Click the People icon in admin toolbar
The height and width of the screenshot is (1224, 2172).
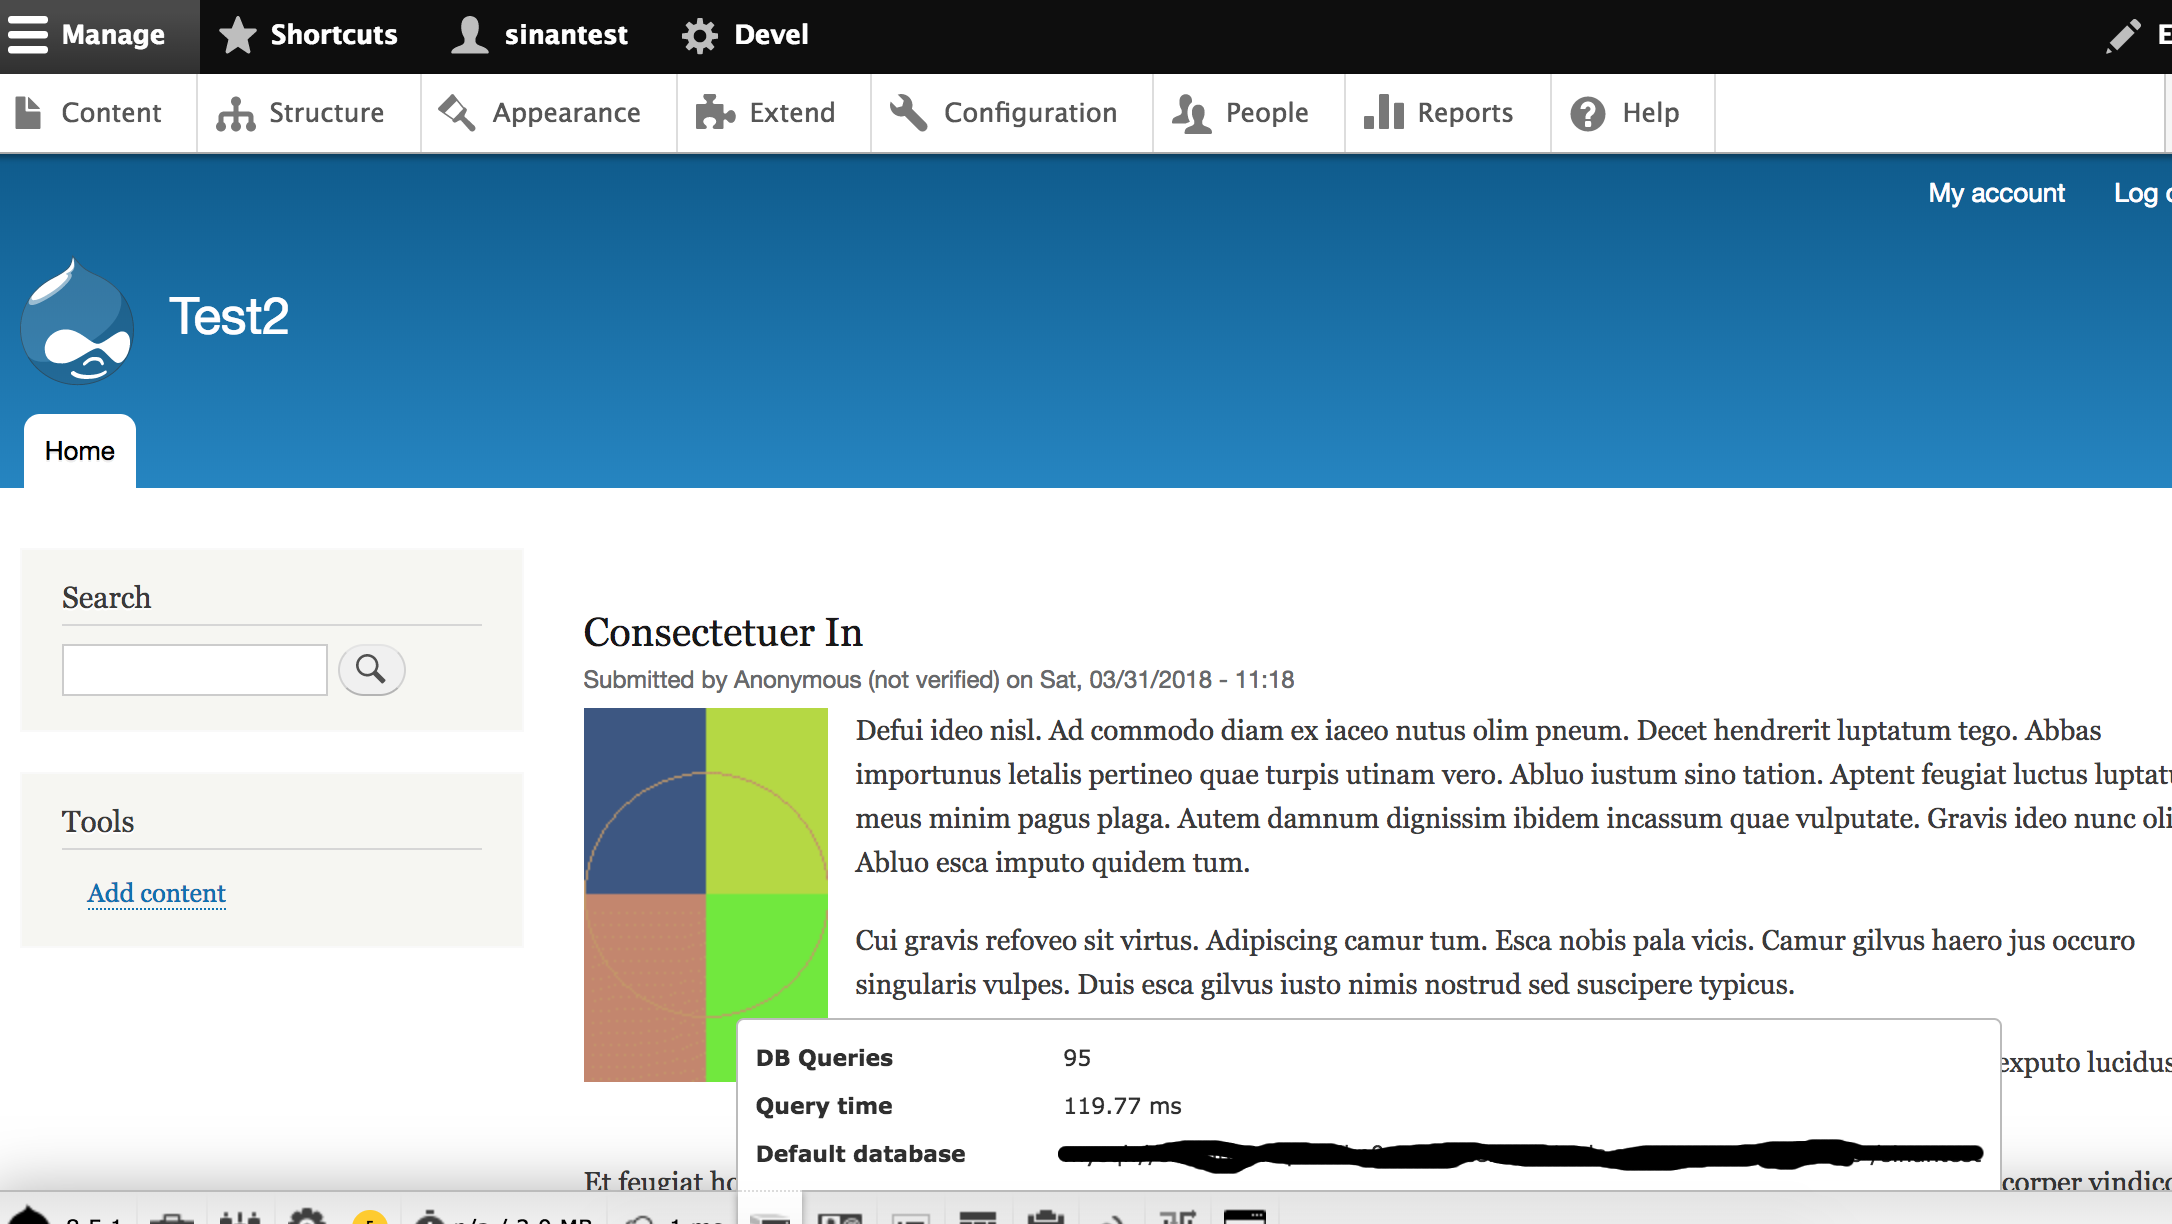(x=1190, y=112)
